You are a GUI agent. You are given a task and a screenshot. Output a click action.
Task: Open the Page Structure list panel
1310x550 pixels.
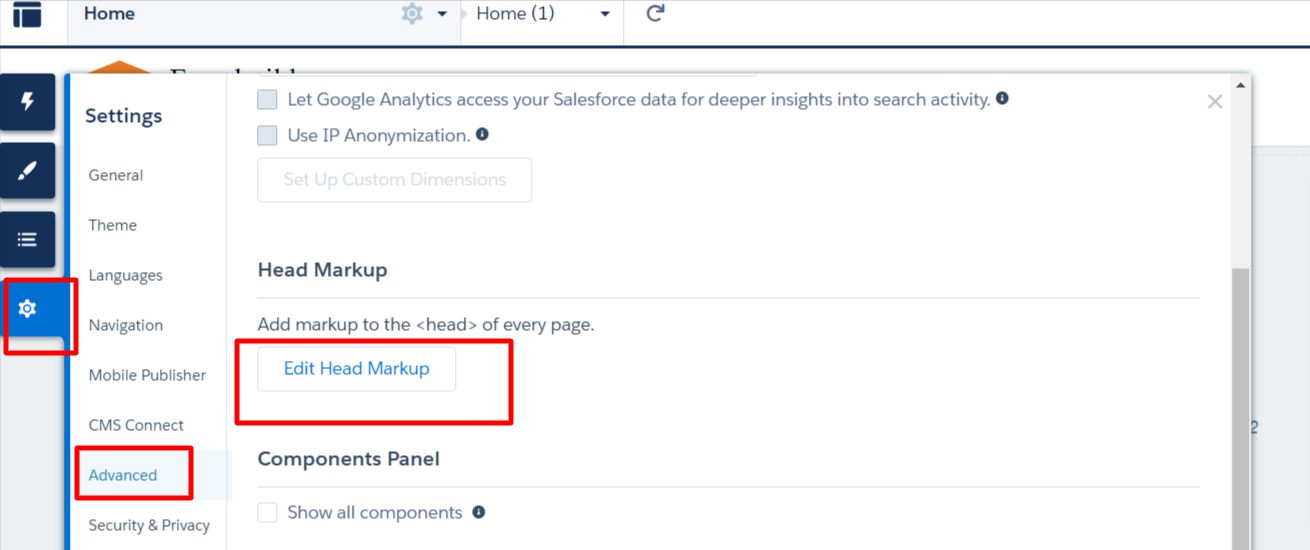tap(27, 240)
